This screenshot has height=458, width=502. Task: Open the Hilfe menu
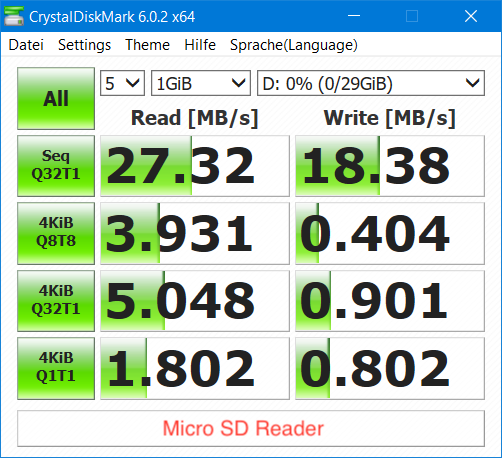pyautogui.click(x=200, y=45)
